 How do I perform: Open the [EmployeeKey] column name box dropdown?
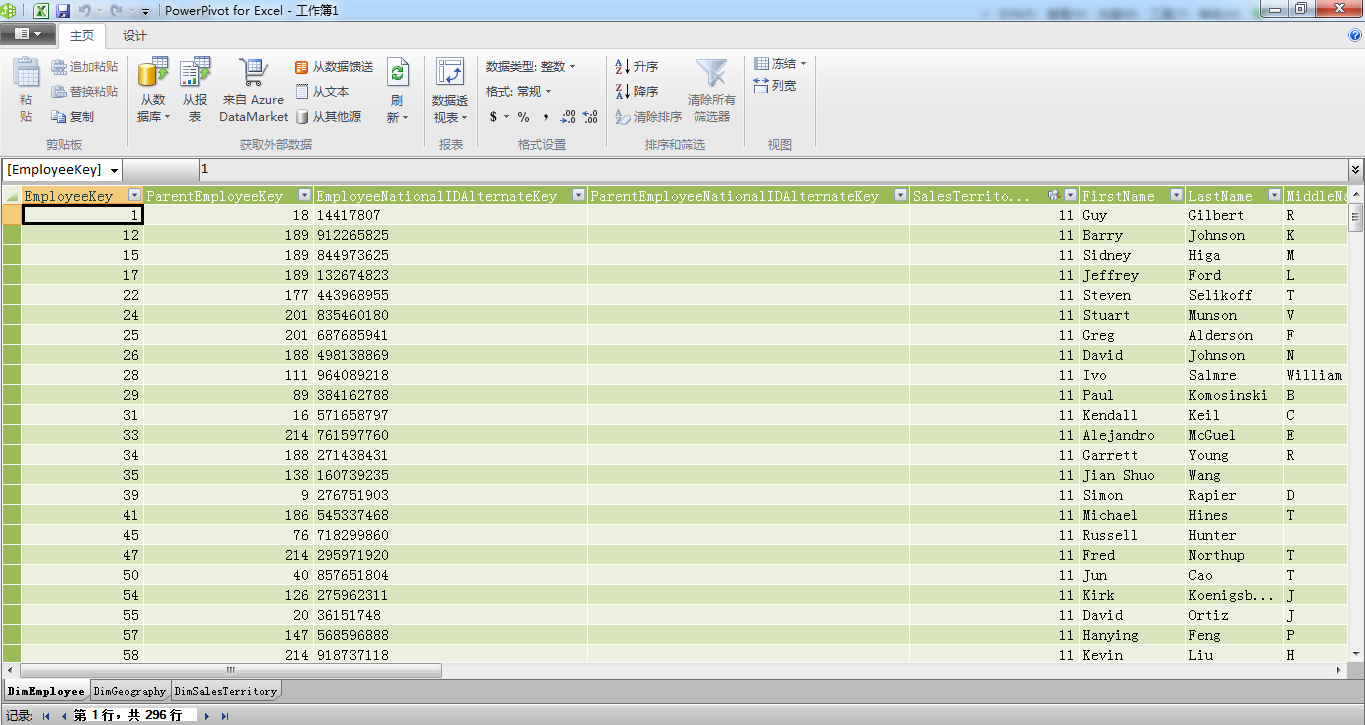(x=113, y=171)
